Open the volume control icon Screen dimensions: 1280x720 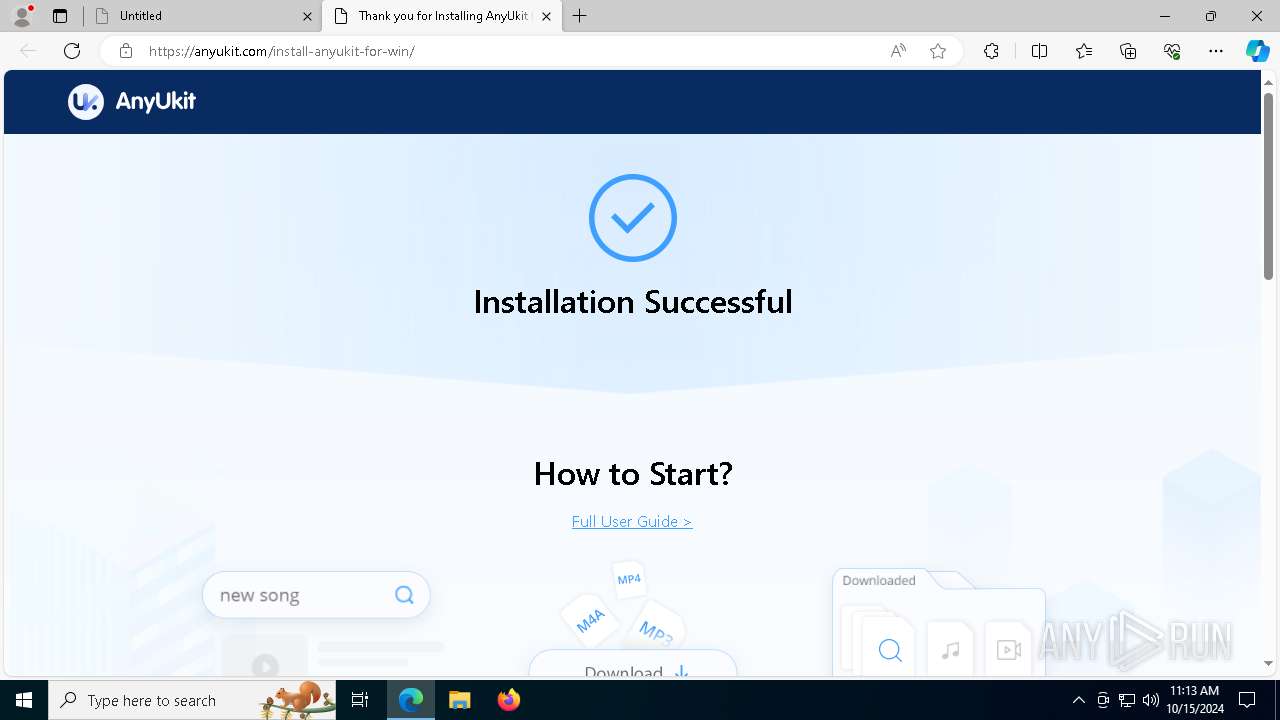coord(1151,700)
